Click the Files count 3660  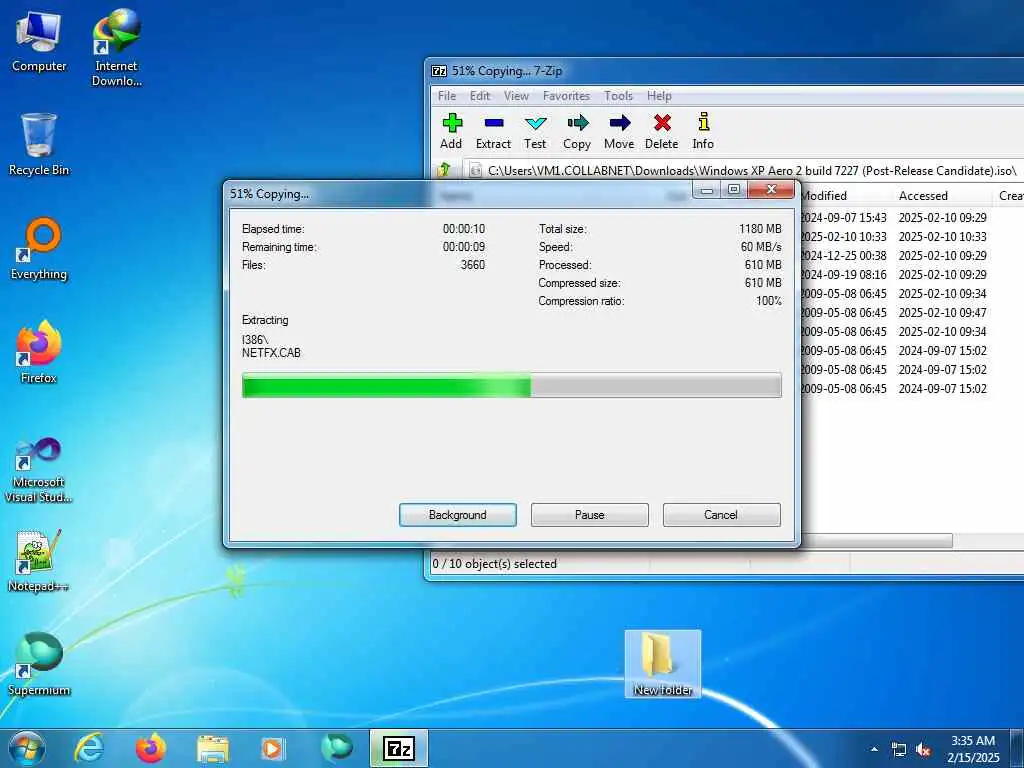point(473,264)
